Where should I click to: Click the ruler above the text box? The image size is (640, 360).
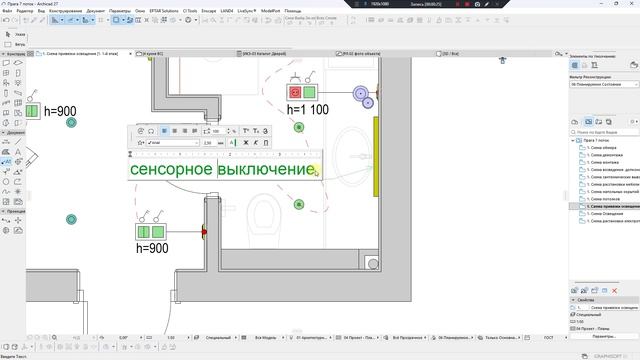pyautogui.click(x=225, y=154)
